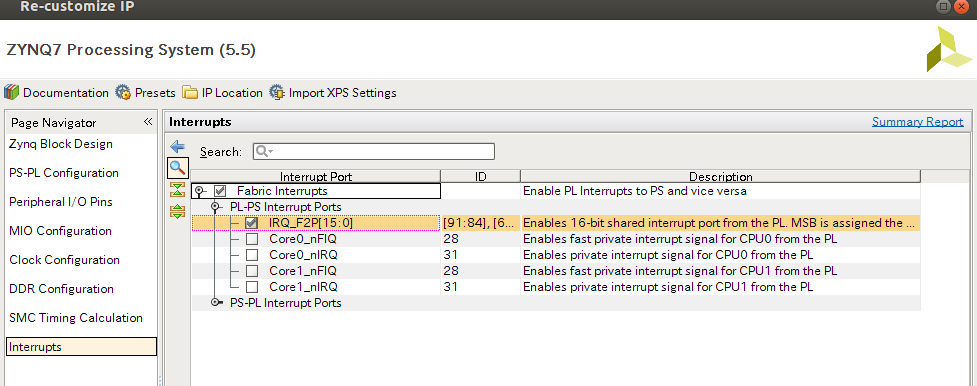The width and height of the screenshot is (977, 386).
Task: Open the Clock Configuration page
Action: [x=64, y=260]
